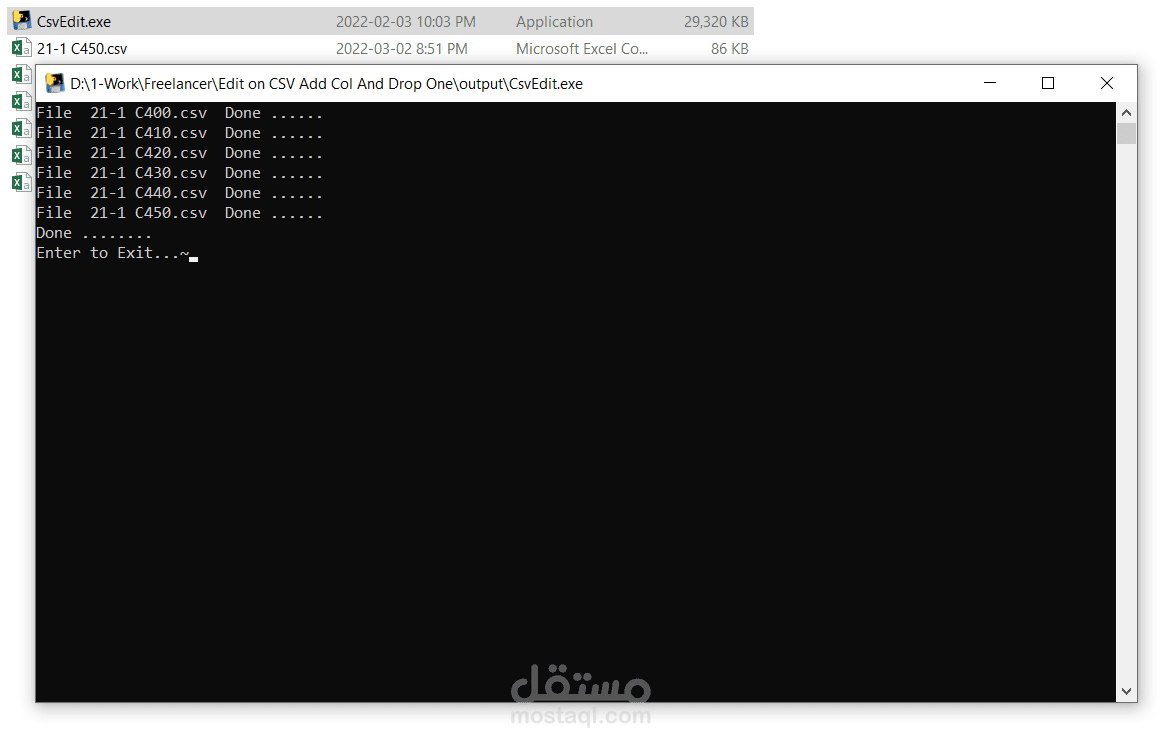The width and height of the screenshot is (1163, 743).
Task: Click the 2022-02-03 10:03 PM date cell
Action: click(x=406, y=22)
